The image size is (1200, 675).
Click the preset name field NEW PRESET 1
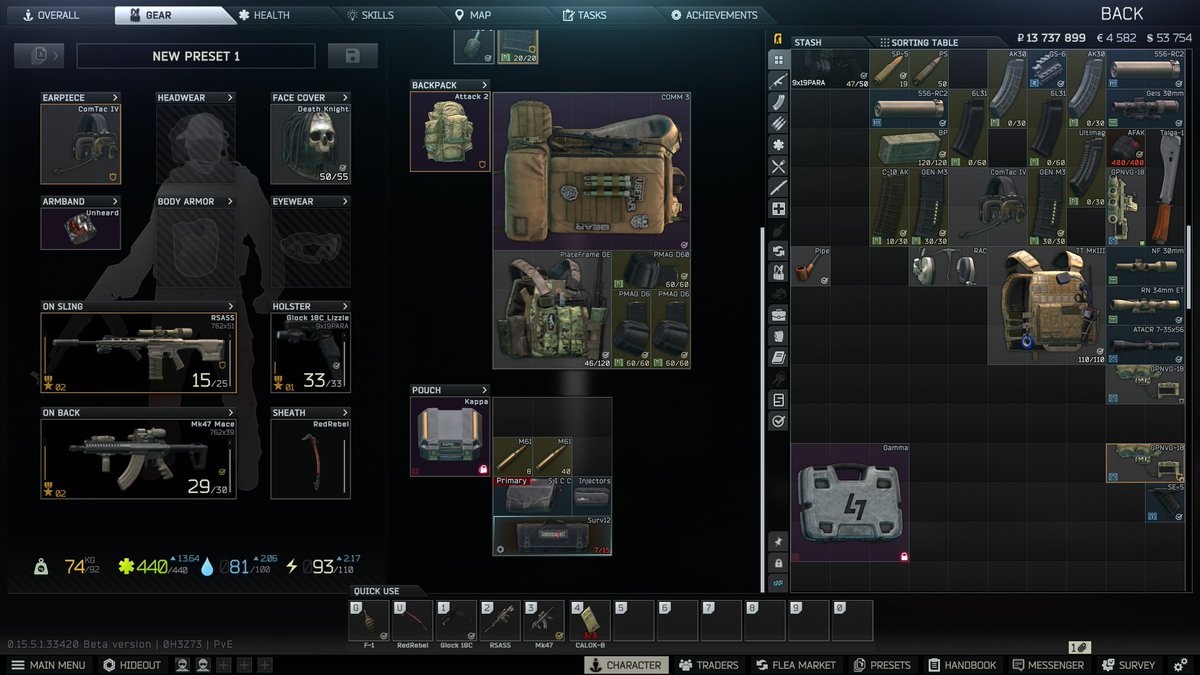point(196,56)
